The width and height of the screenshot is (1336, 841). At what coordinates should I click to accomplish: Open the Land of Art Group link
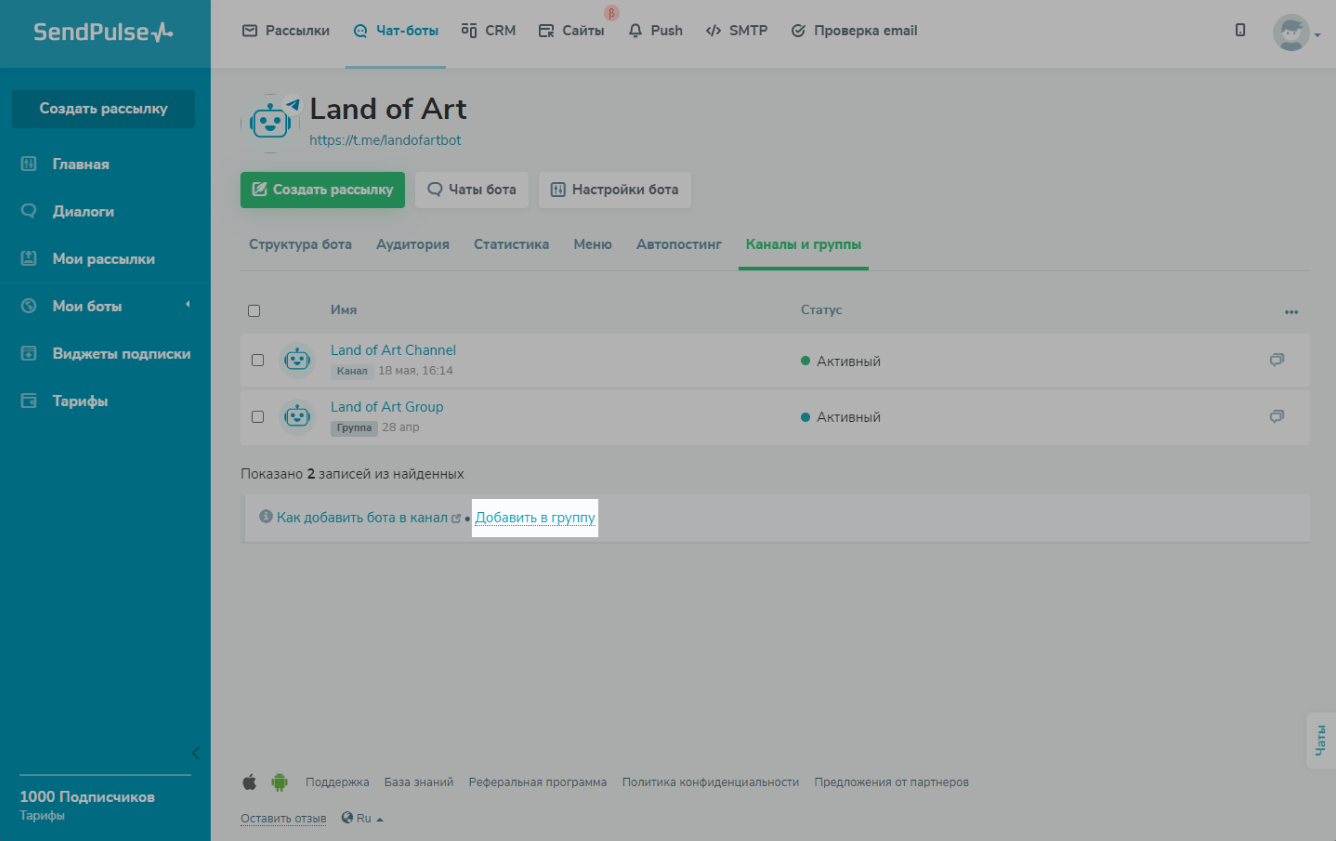tap(387, 407)
